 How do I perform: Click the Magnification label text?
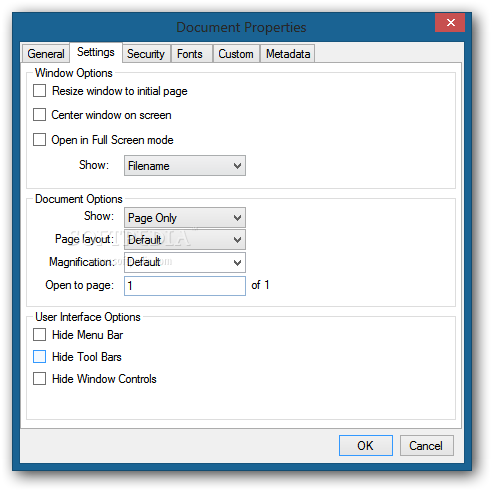(82, 262)
